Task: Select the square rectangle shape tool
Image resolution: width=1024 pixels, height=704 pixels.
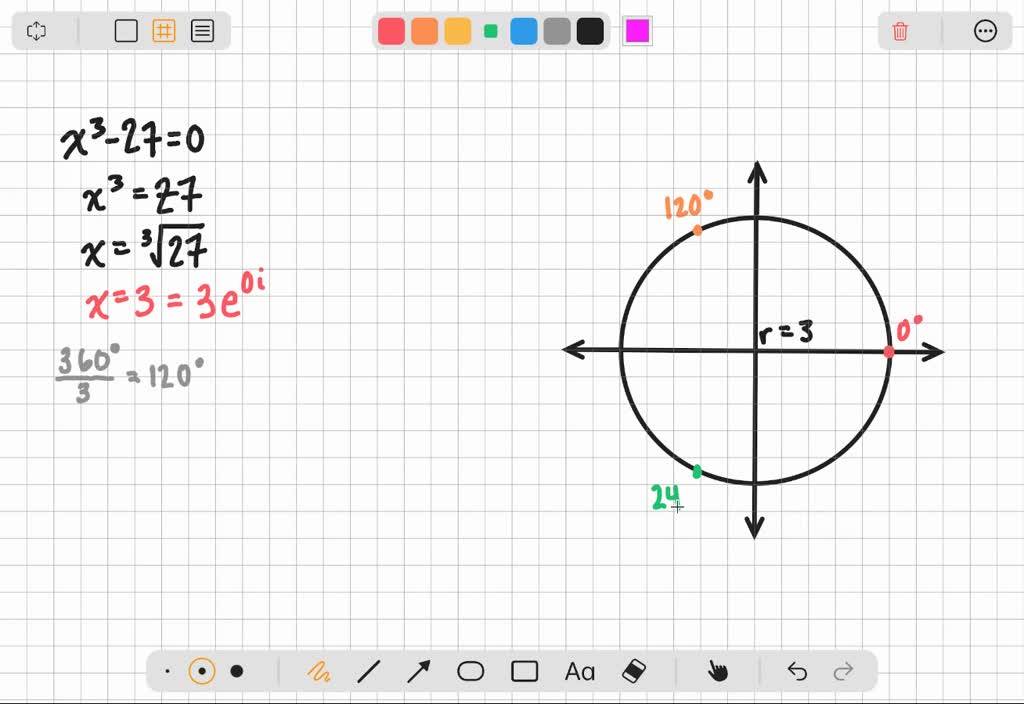Action: click(x=524, y=671)
